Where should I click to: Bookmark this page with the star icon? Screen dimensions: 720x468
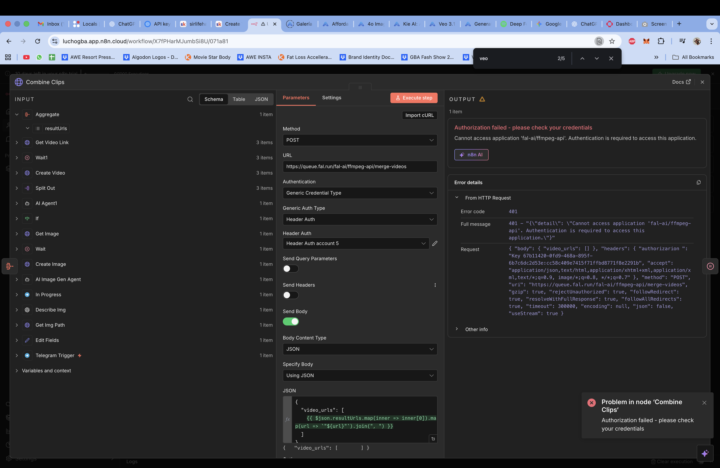tap(612, 41)
